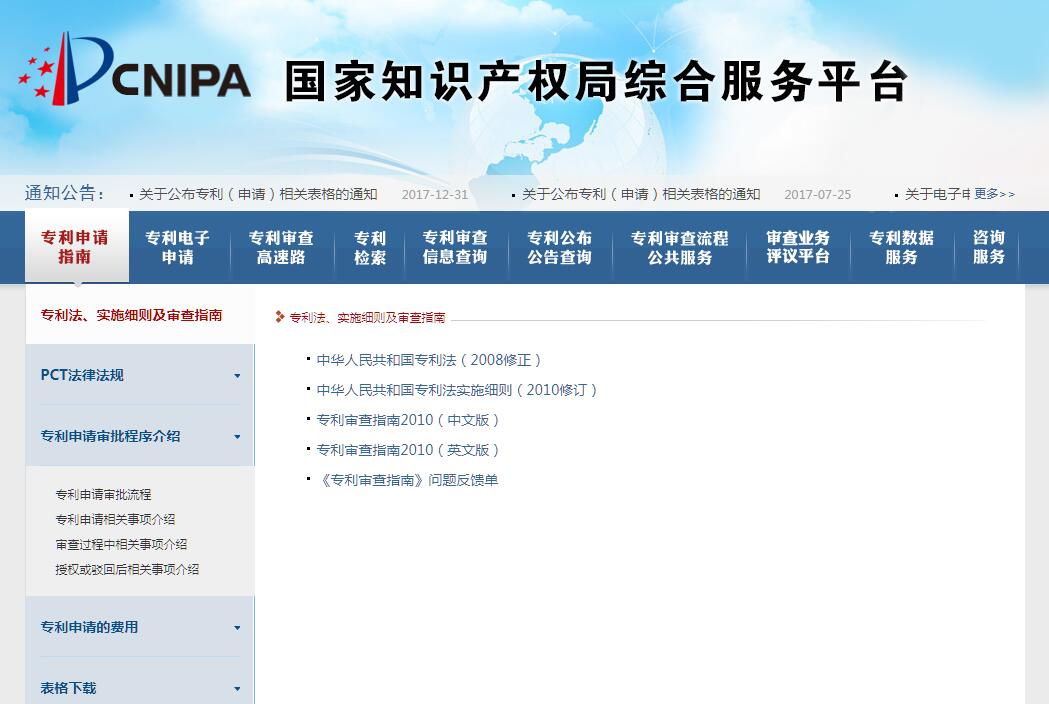Switch to the 专利数据服务 tab
1049x704 pixels.
click(901, 247)
